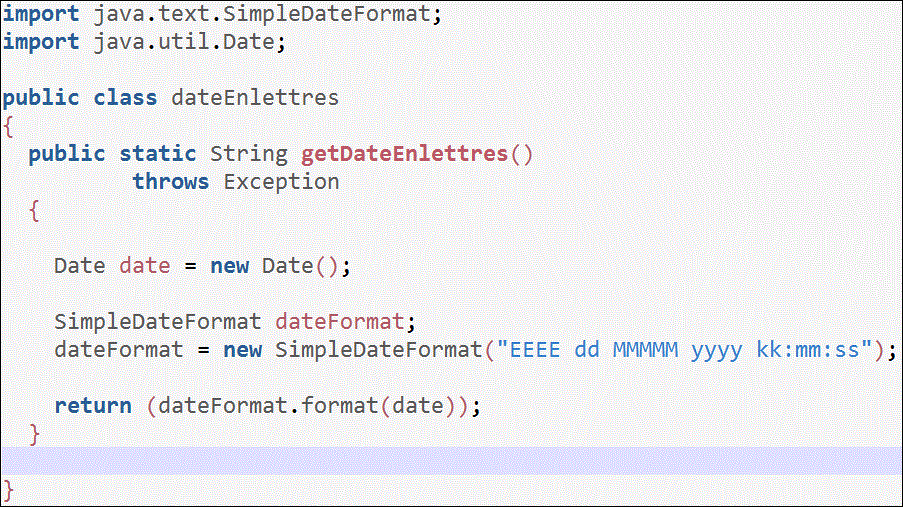The height and width of the screenshot is (507, 903).
Task: Click the red variable 'date' declaration
Action: 145,266
